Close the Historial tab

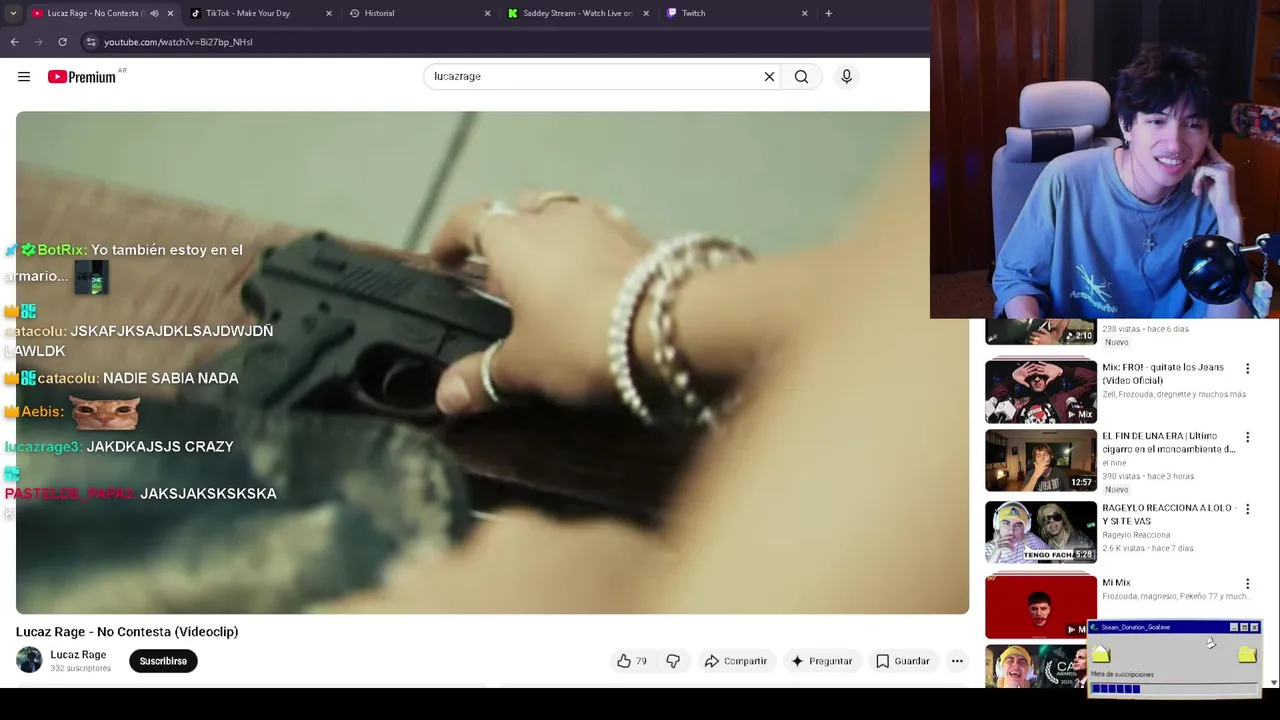tap(487, 13)
